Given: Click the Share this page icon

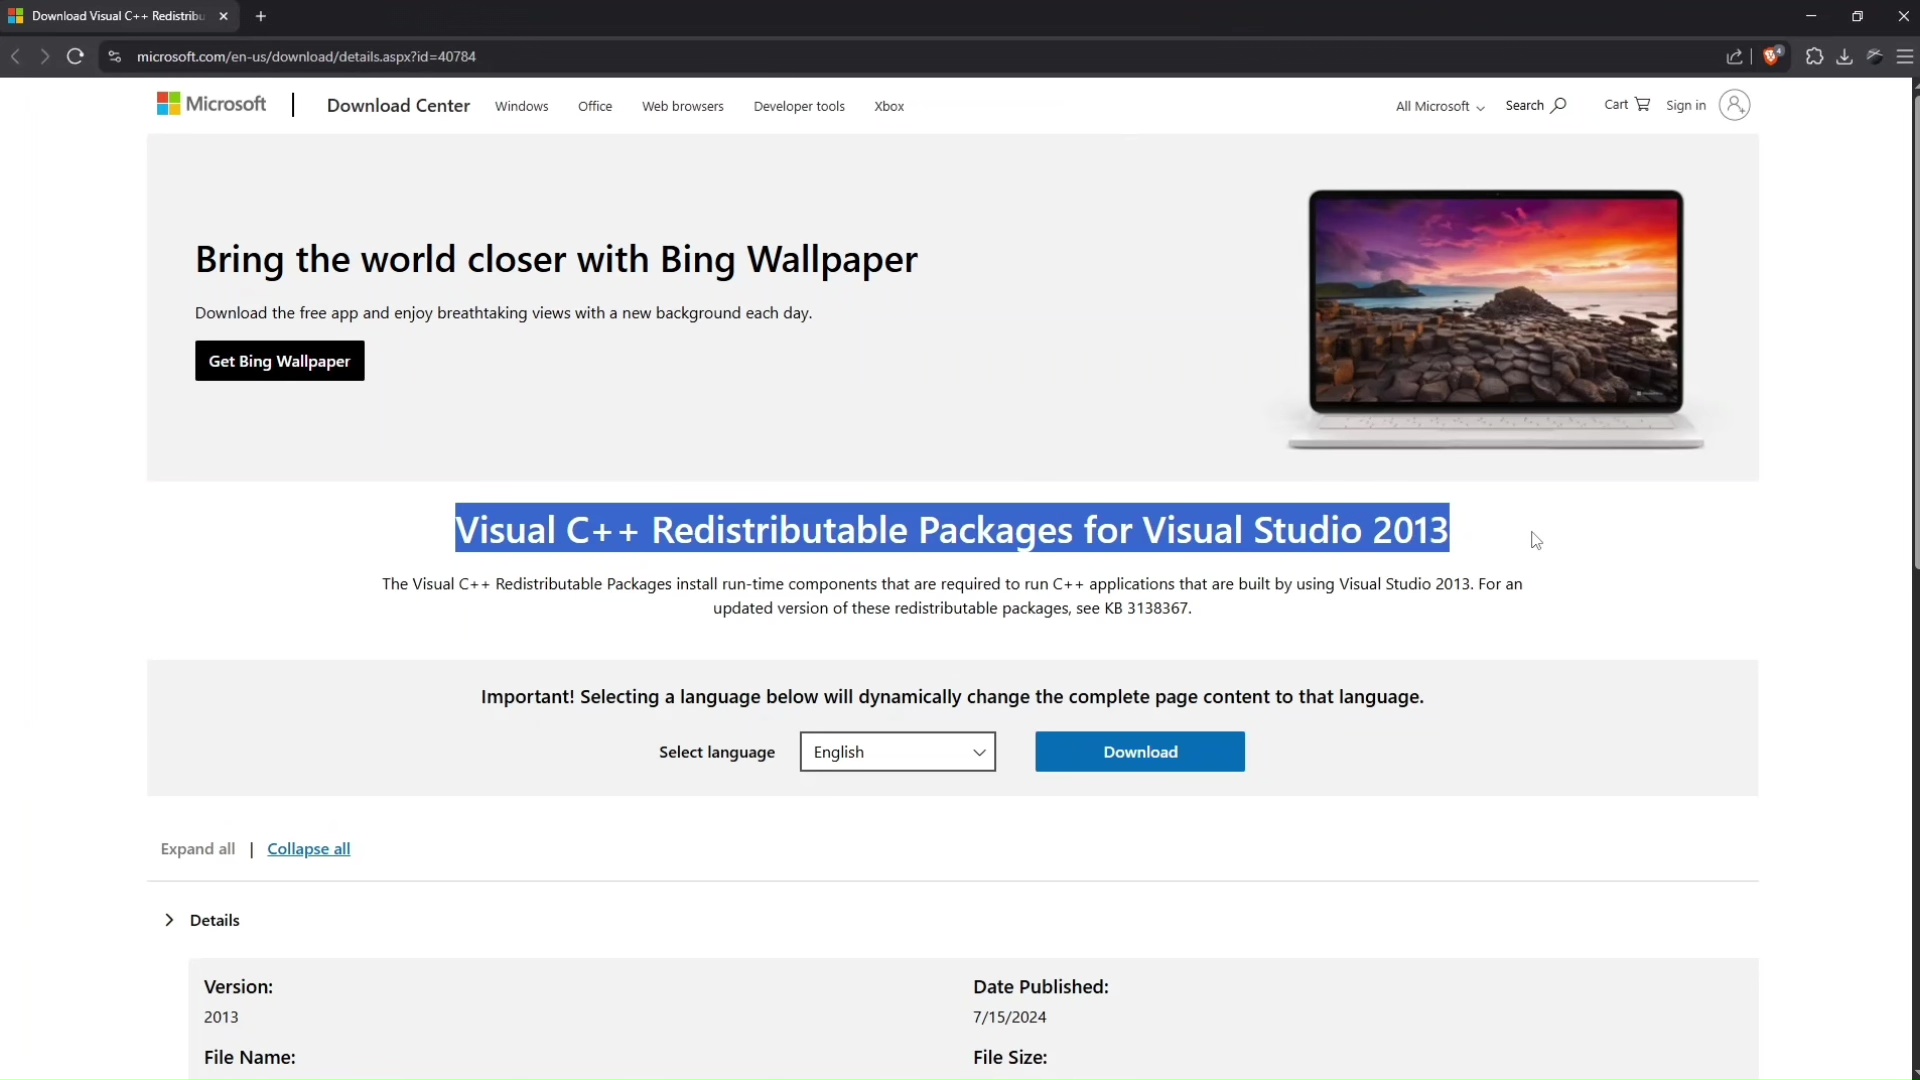Looking at the screenshot, I should [x=1735, y=57].
